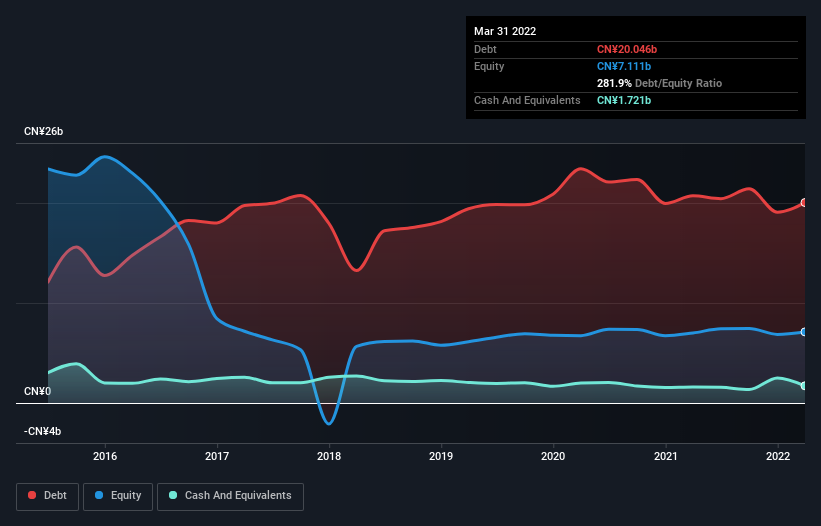The width and height of the screenshot is (821, 526).
Task: Click the CN¥20.046b debt value
Action: 627,49
